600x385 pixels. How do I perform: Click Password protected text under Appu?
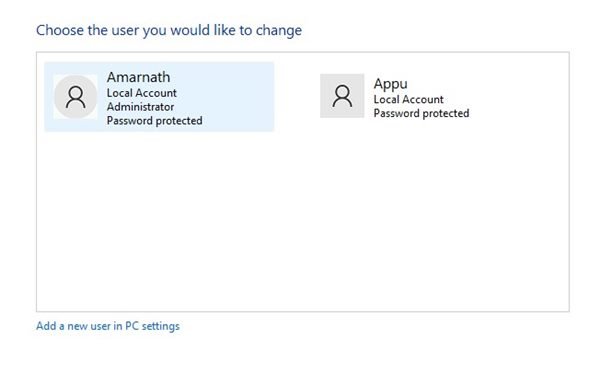click(x=421, y=113)
